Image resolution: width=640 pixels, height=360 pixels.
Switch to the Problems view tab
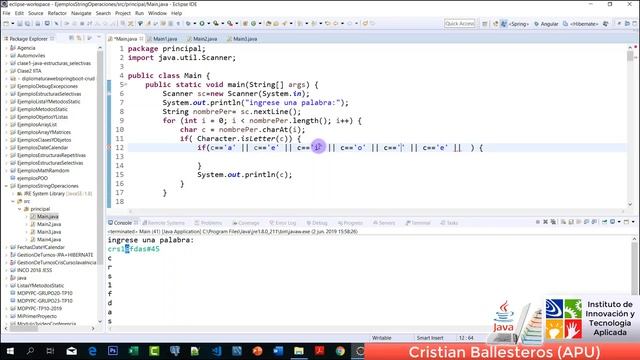coord(208,223)
